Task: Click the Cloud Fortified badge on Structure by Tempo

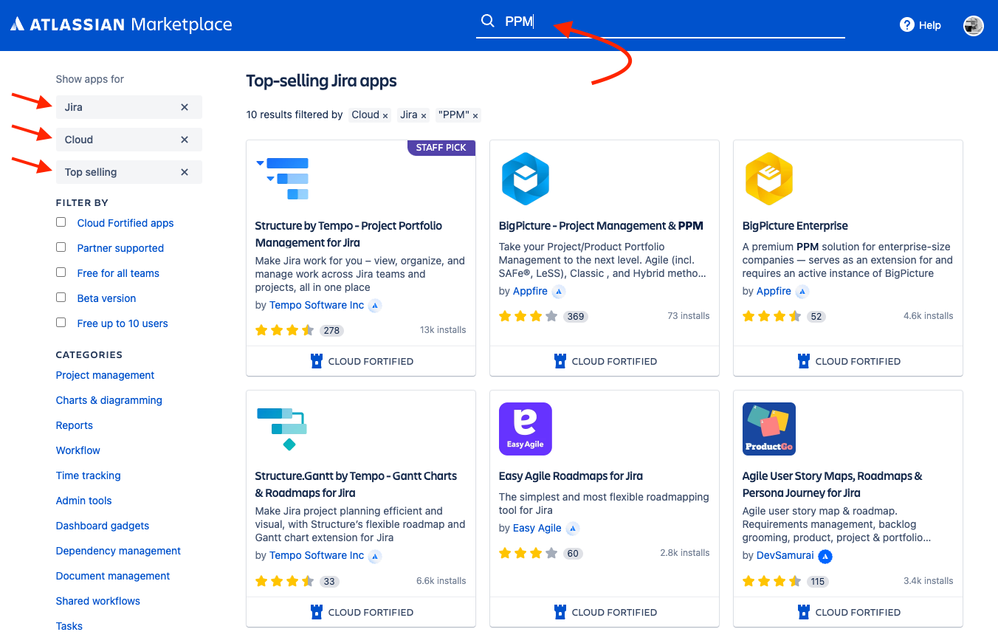Action: point(362,361)
